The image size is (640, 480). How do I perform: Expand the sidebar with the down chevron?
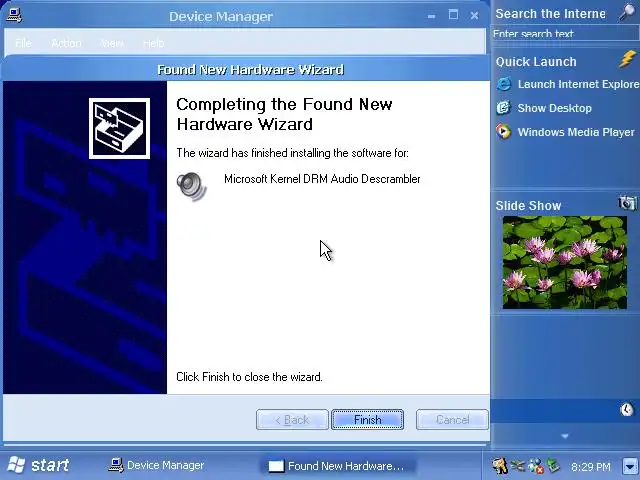click(565, 436)
